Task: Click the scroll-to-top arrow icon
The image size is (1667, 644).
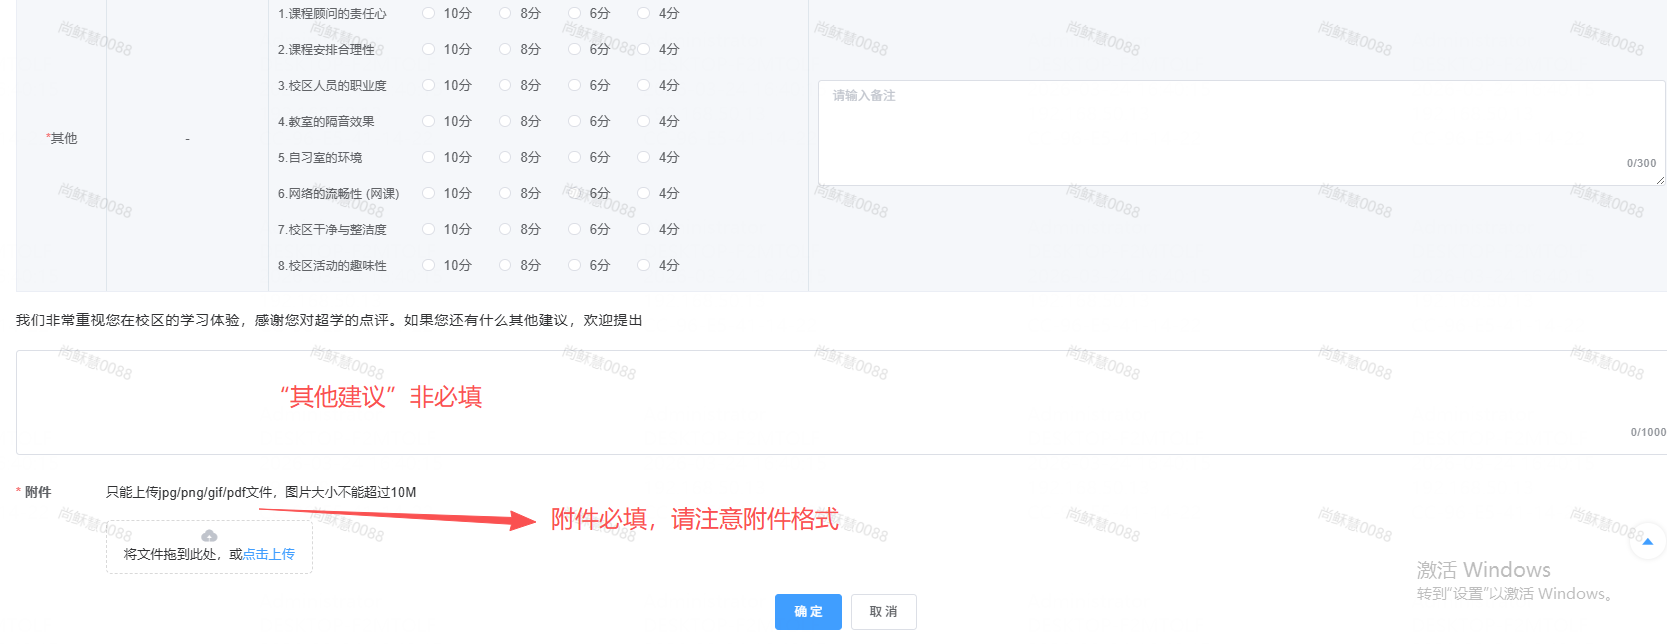Action: [1647, 542]
